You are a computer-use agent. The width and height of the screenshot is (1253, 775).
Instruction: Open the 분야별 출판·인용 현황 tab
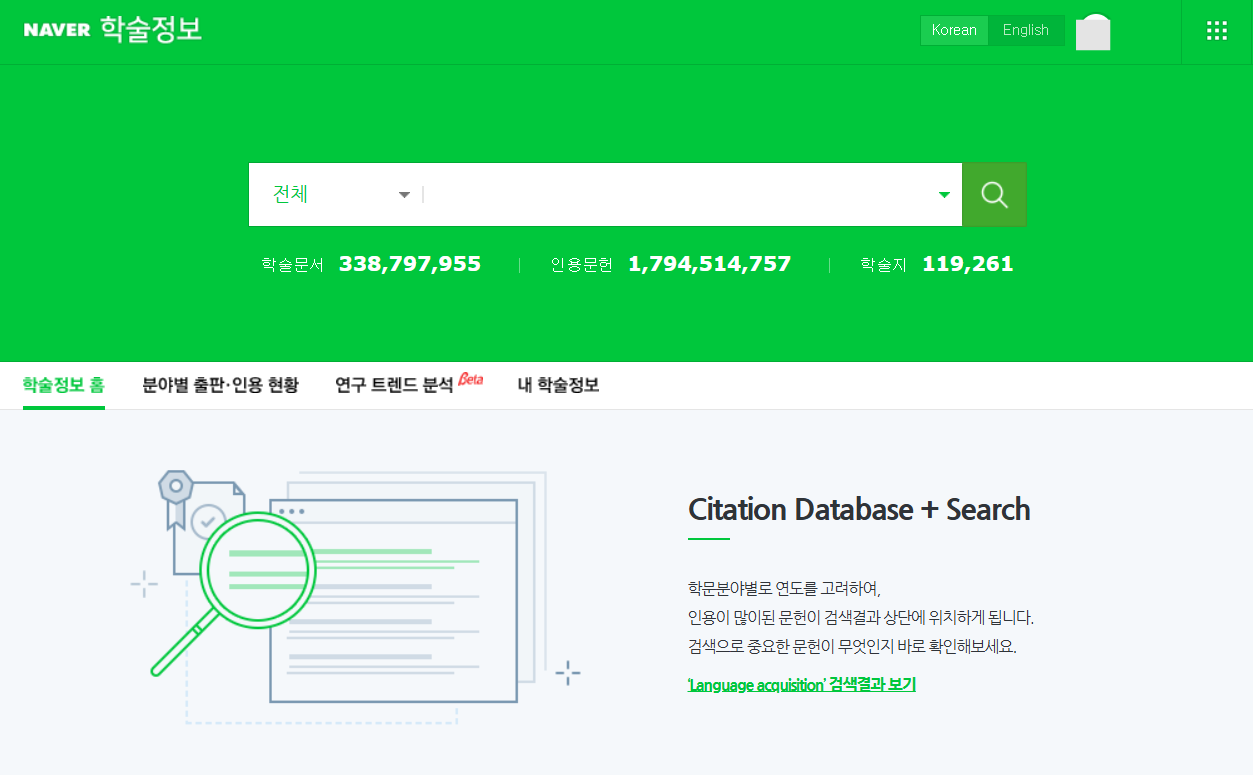[220, 385]
